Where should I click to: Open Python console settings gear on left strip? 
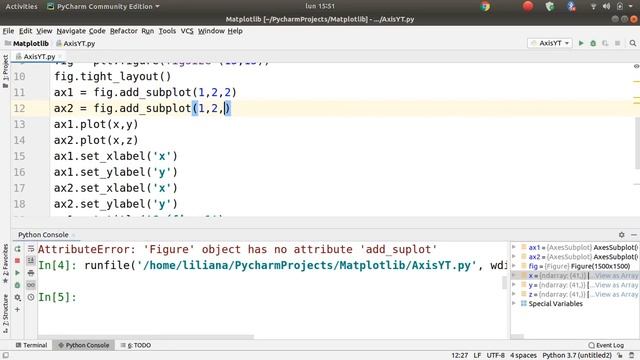click(x=18, y=298)
